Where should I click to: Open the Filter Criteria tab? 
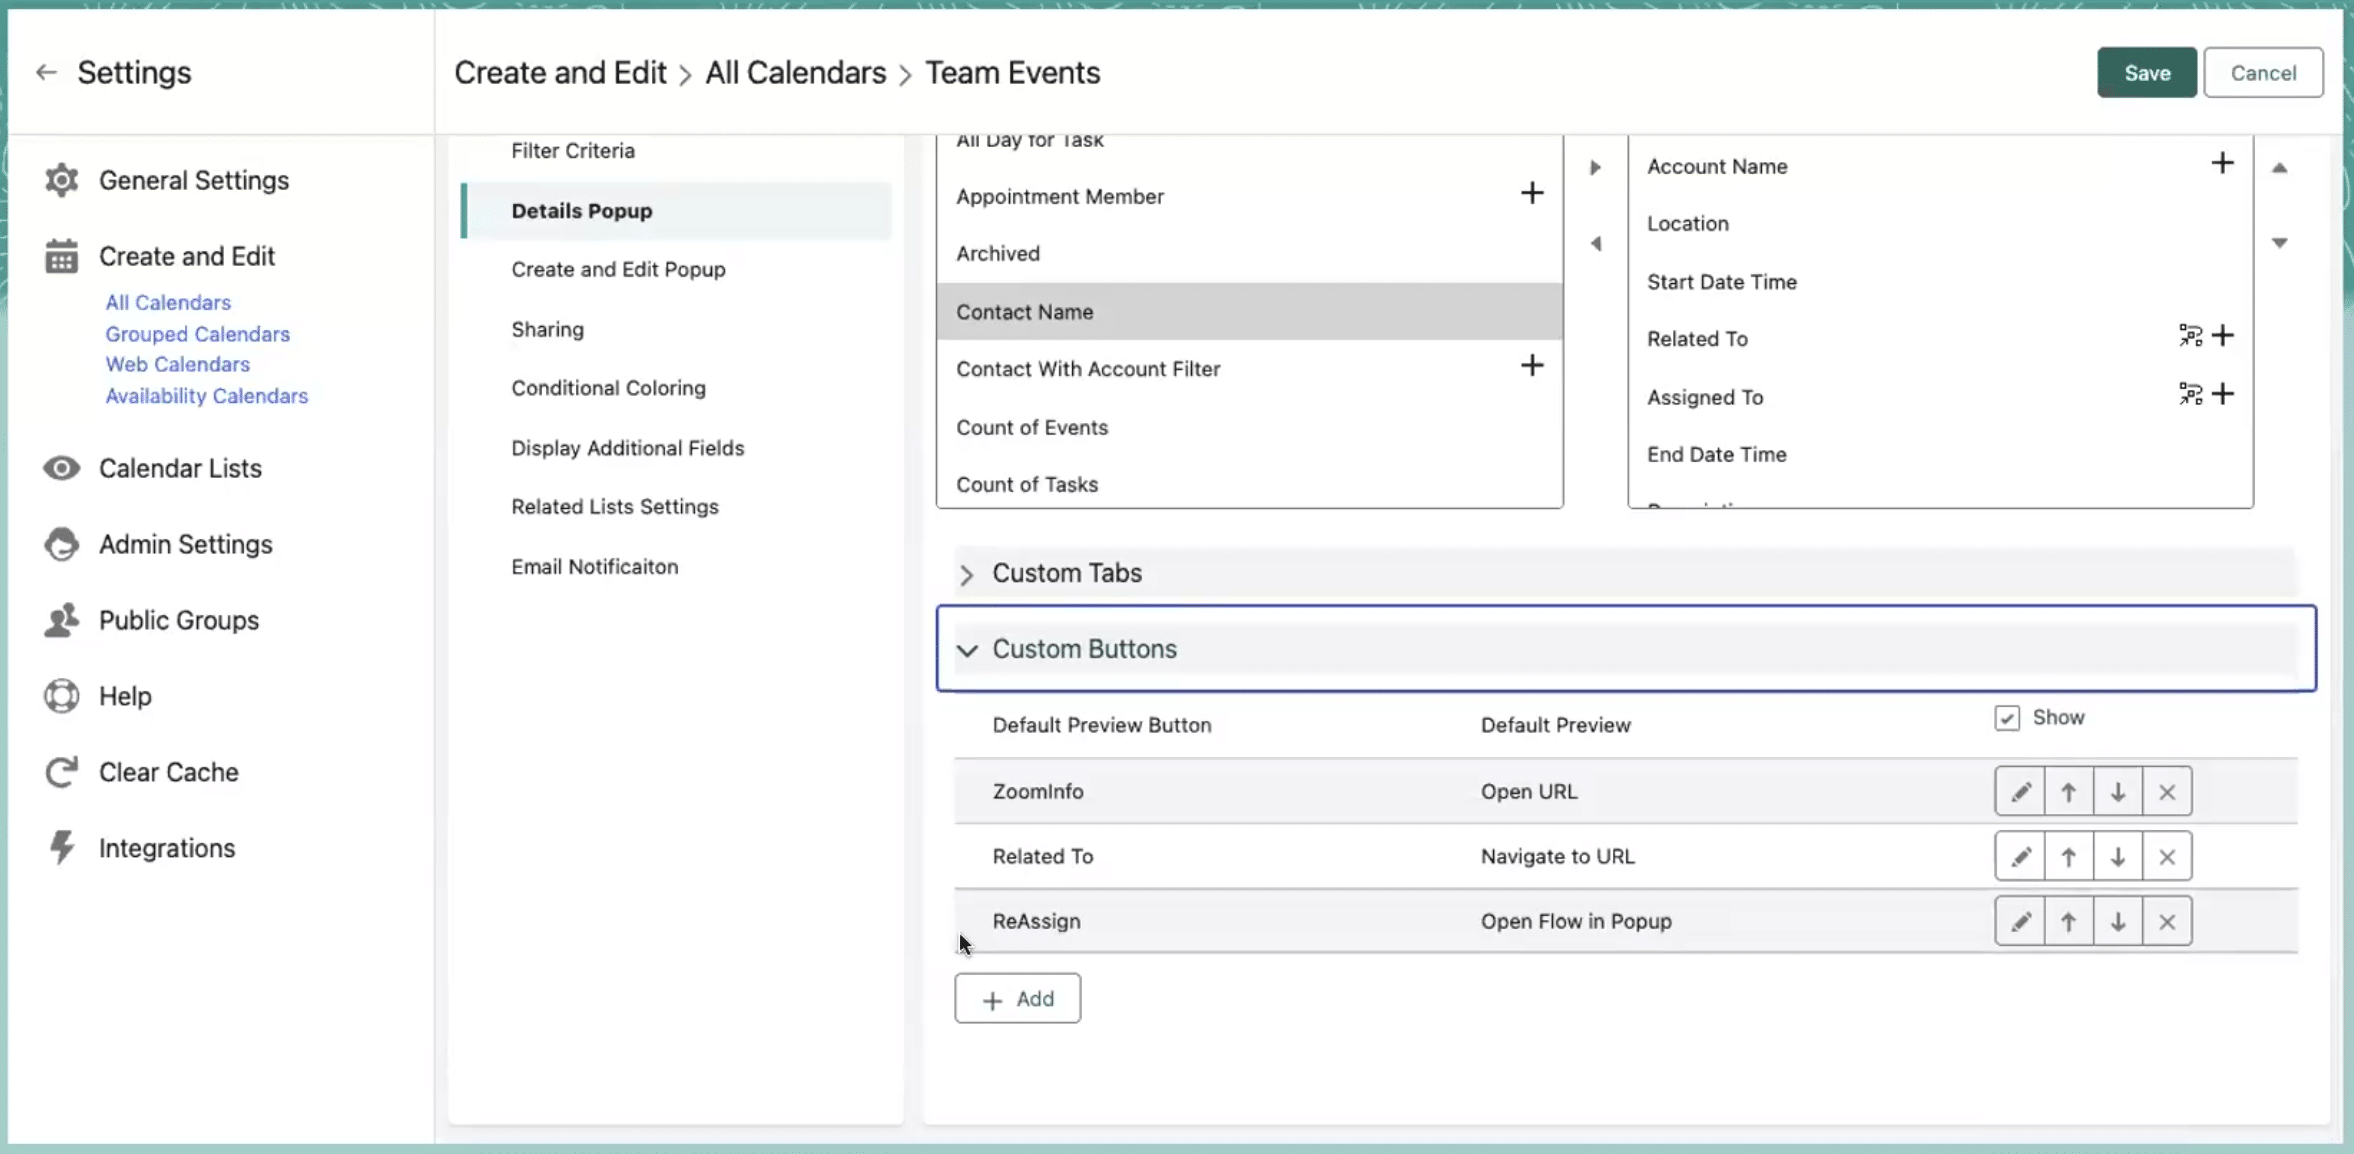pyautogui.click(x=573, y=151)
